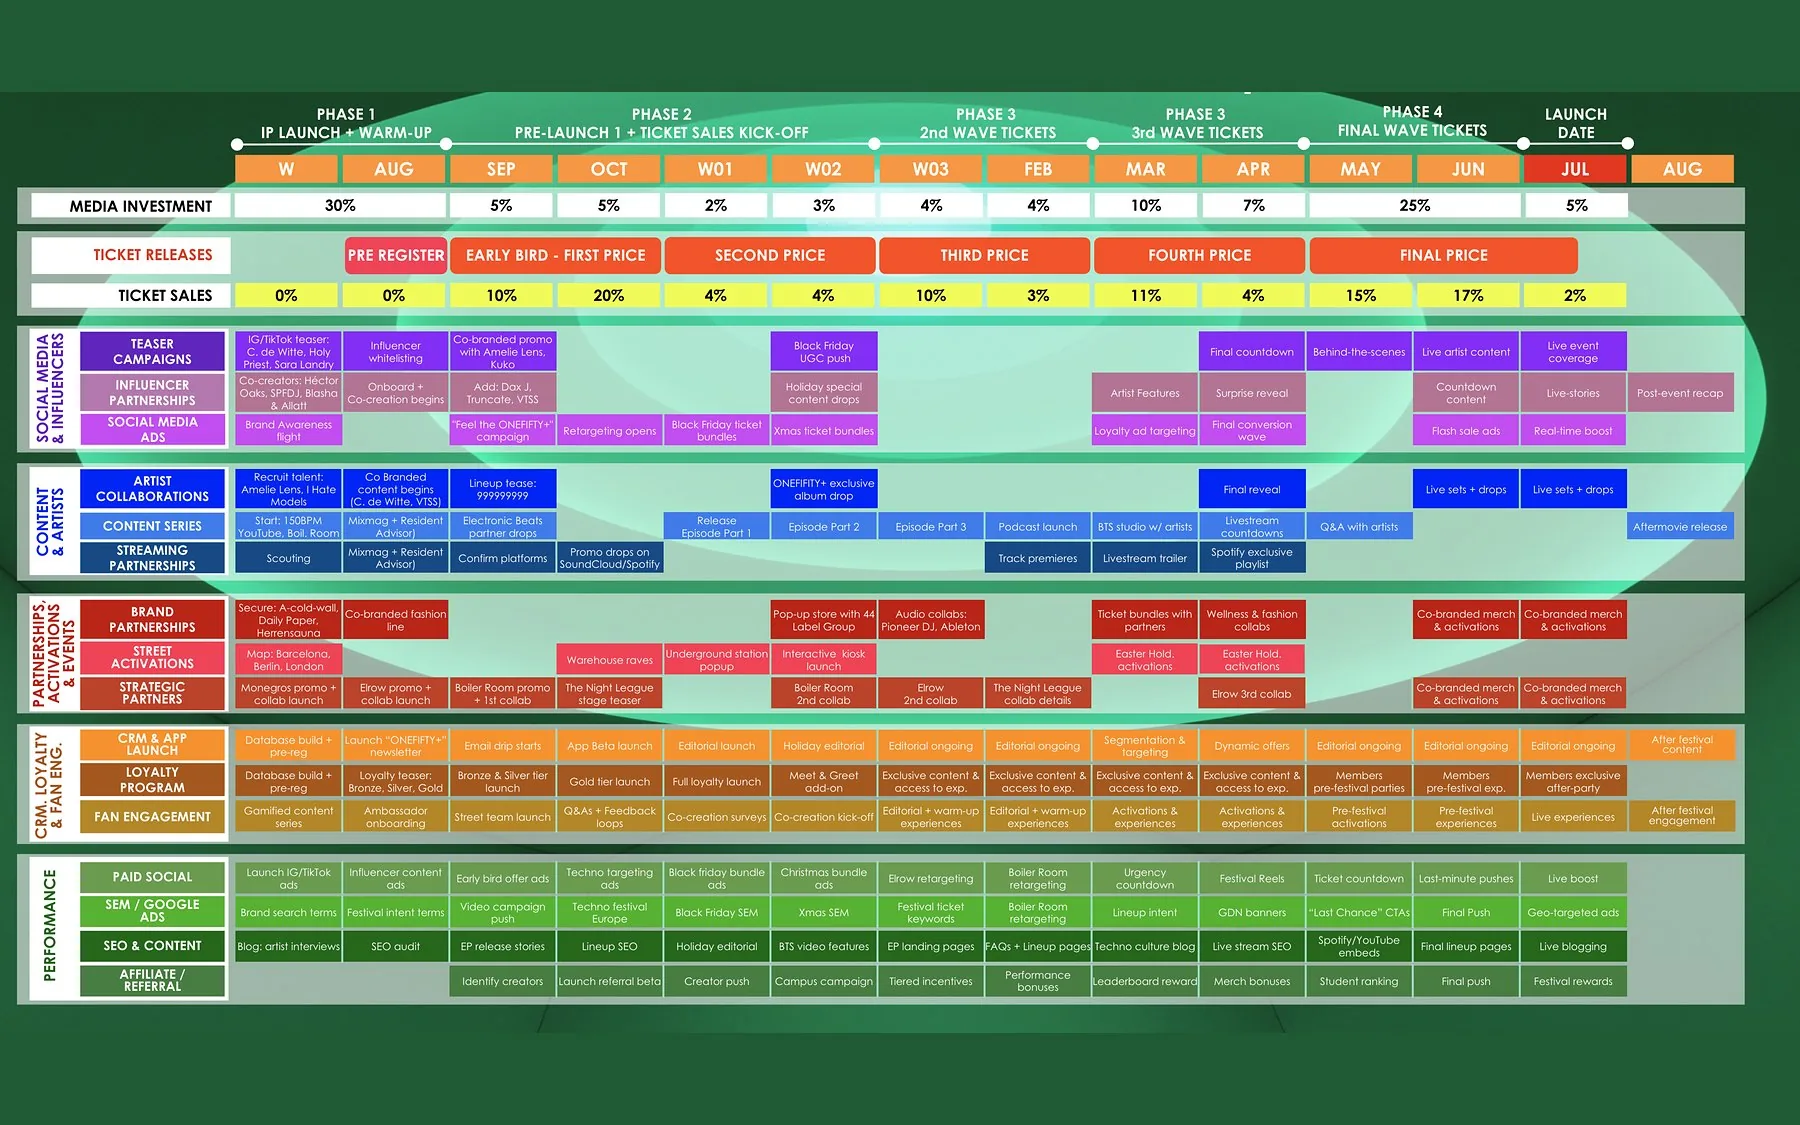The height and width of the screenshot is (1125, 1800).
Task: Select the STREET ACTIVATIONS row label
Action: tap(152, 657)
